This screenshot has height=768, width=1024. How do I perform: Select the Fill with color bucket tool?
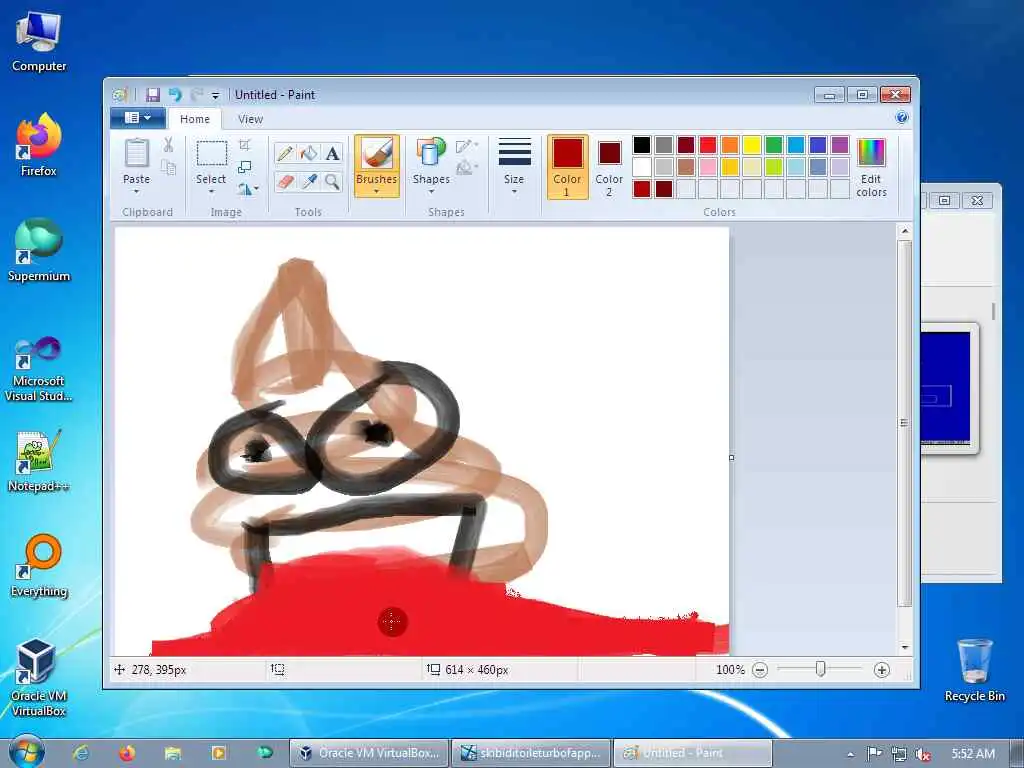click(308, 153)
